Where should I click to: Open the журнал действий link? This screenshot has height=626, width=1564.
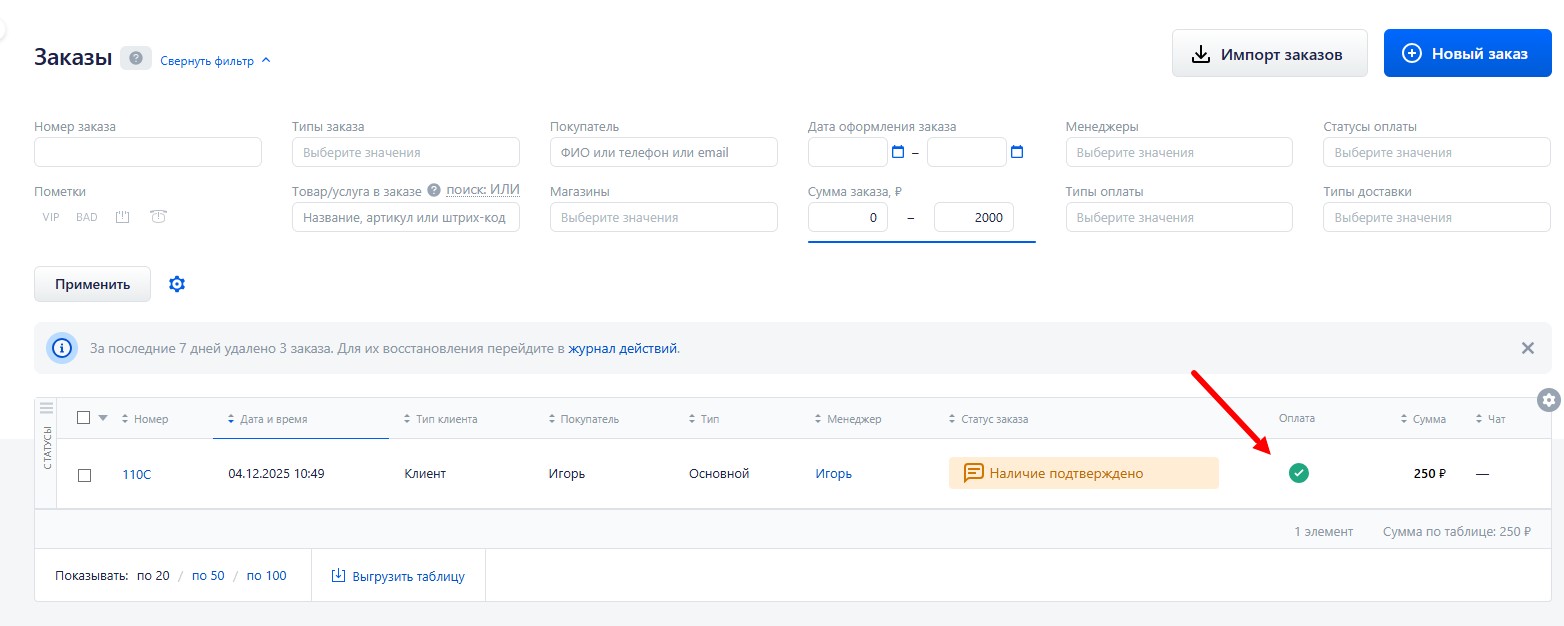(623, 348)
